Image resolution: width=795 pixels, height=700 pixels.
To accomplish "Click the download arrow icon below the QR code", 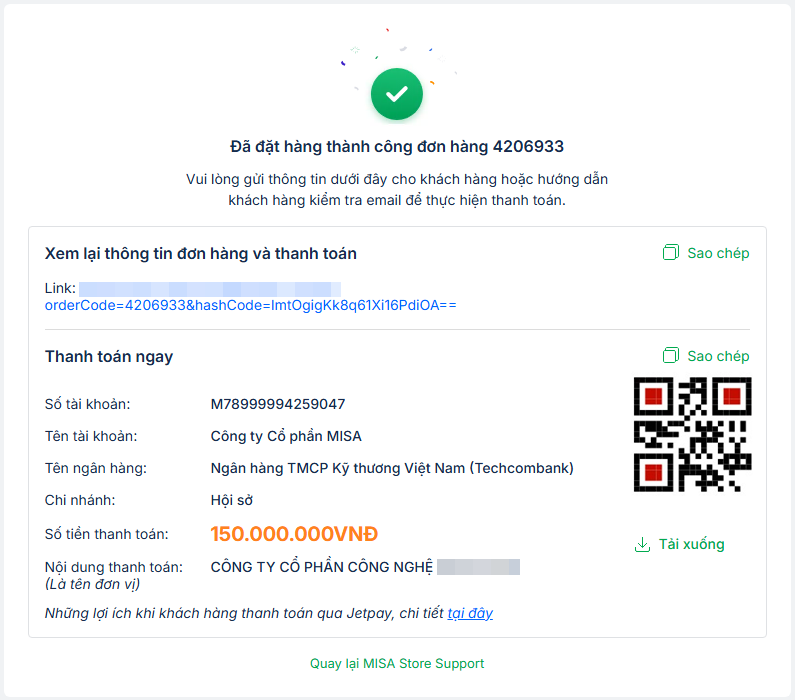I will [642, 545].
